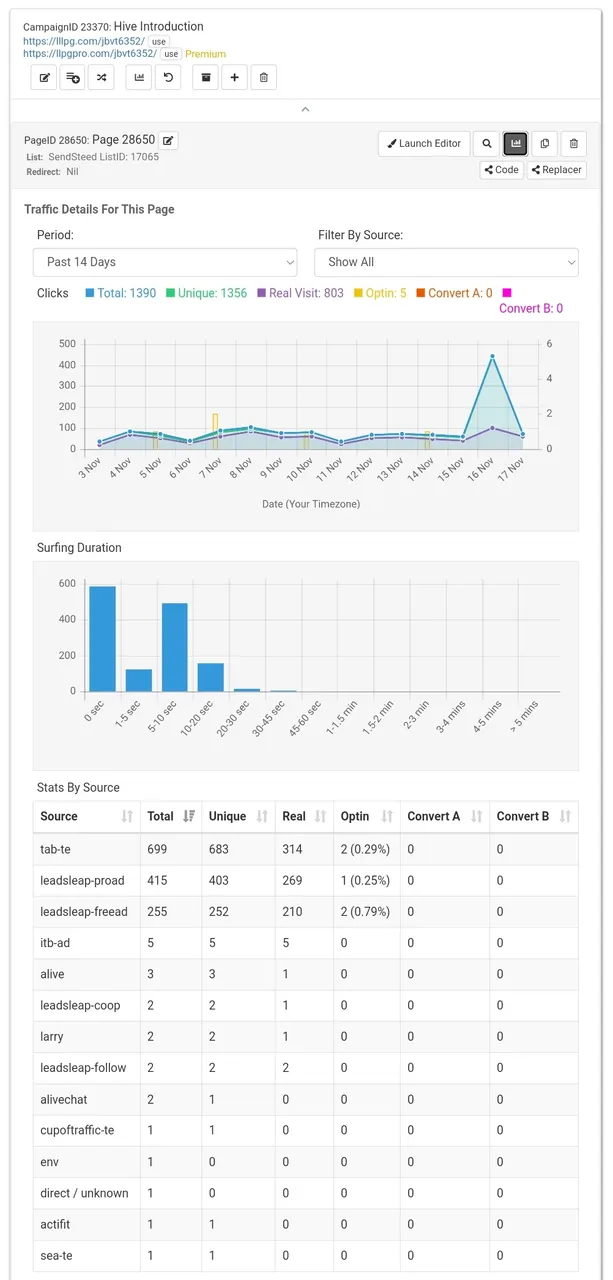Select the leadsleap-freead source row

point(305,912)
